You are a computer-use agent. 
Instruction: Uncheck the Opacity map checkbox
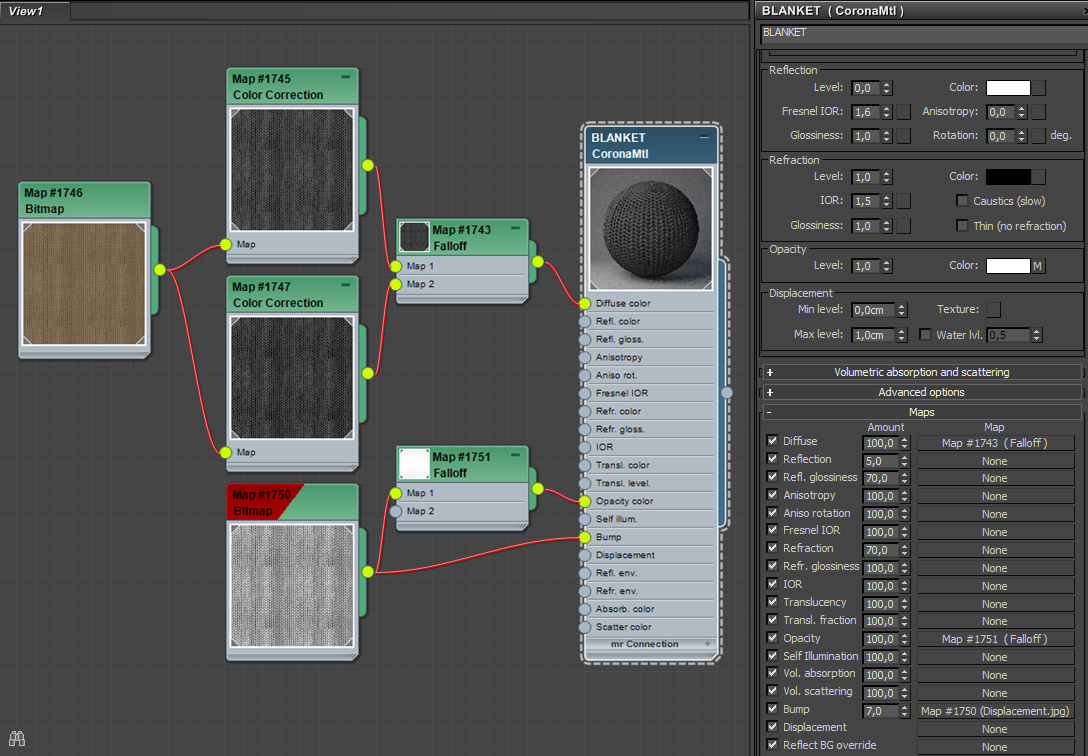[x=772, y=637]
